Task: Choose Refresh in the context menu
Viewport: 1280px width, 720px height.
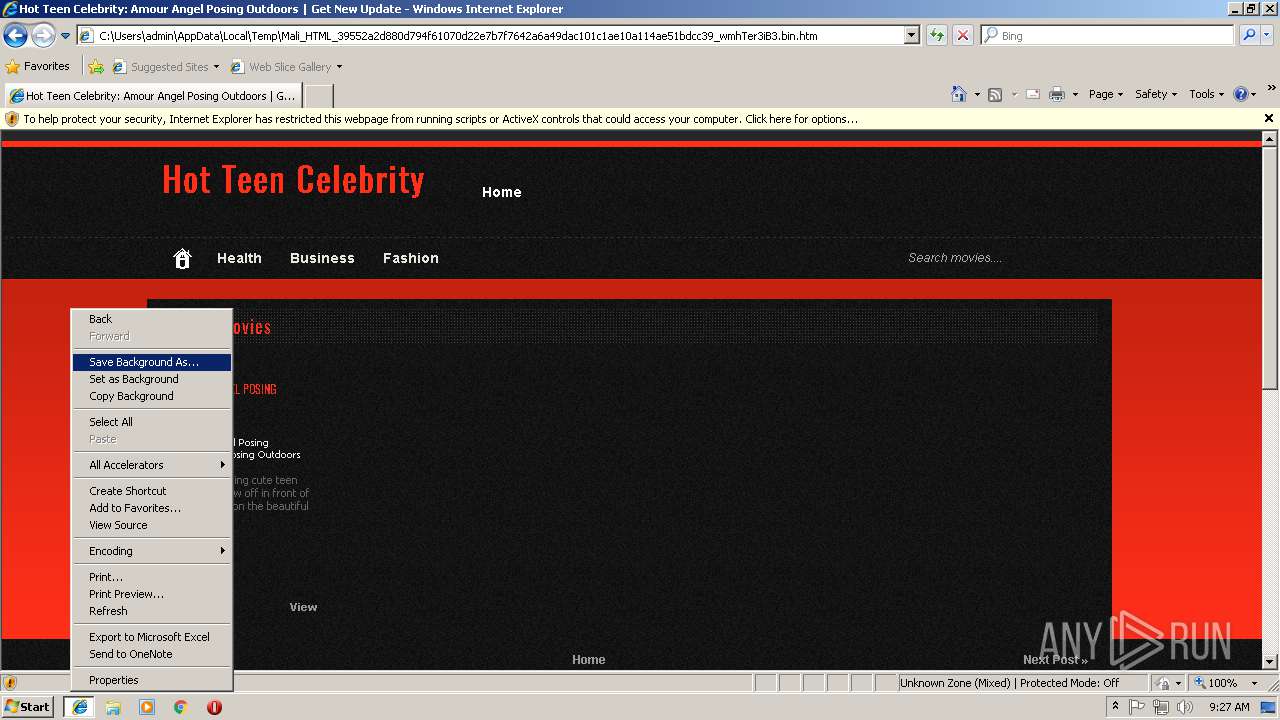Action: (x=152, y=611)
